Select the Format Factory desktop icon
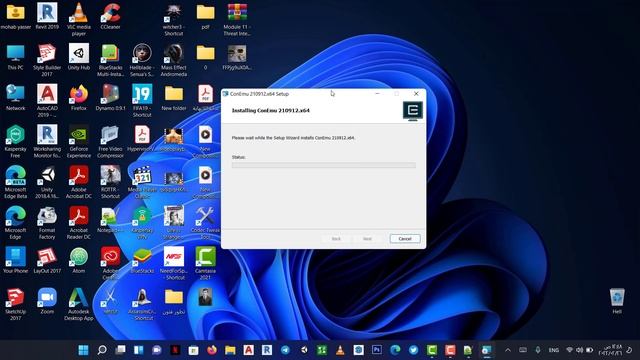This screenshot has width=640, height=360. point(47,222)
